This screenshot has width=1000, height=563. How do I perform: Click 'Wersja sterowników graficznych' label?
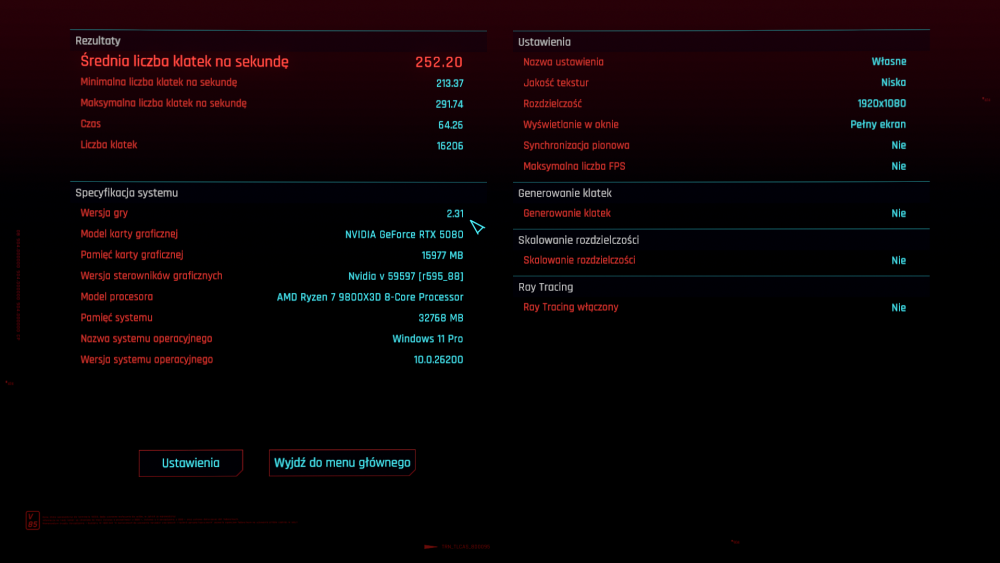tap(151, 276)
